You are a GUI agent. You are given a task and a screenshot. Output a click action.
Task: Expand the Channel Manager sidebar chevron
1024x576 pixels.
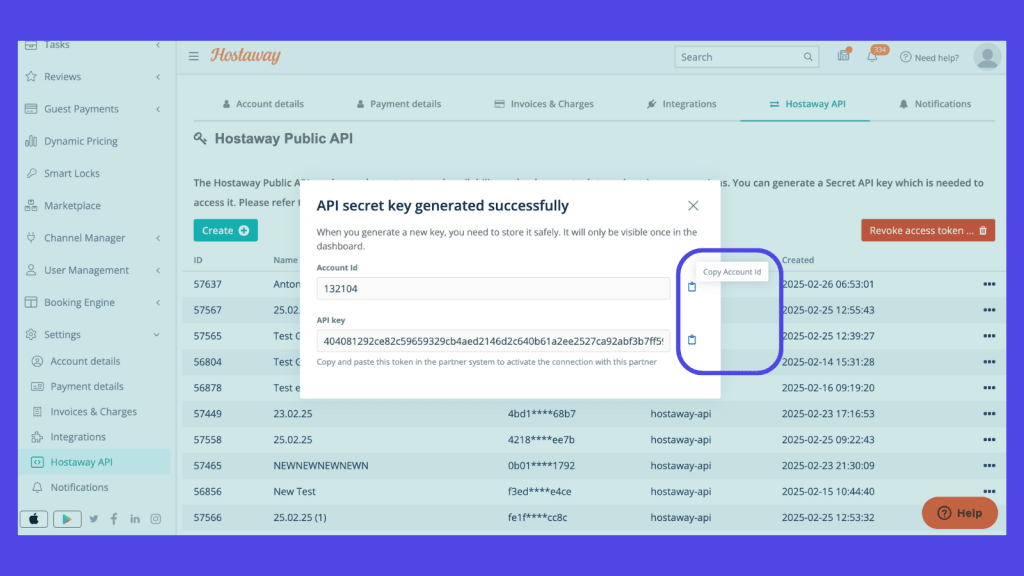click(x=158, y=238)
